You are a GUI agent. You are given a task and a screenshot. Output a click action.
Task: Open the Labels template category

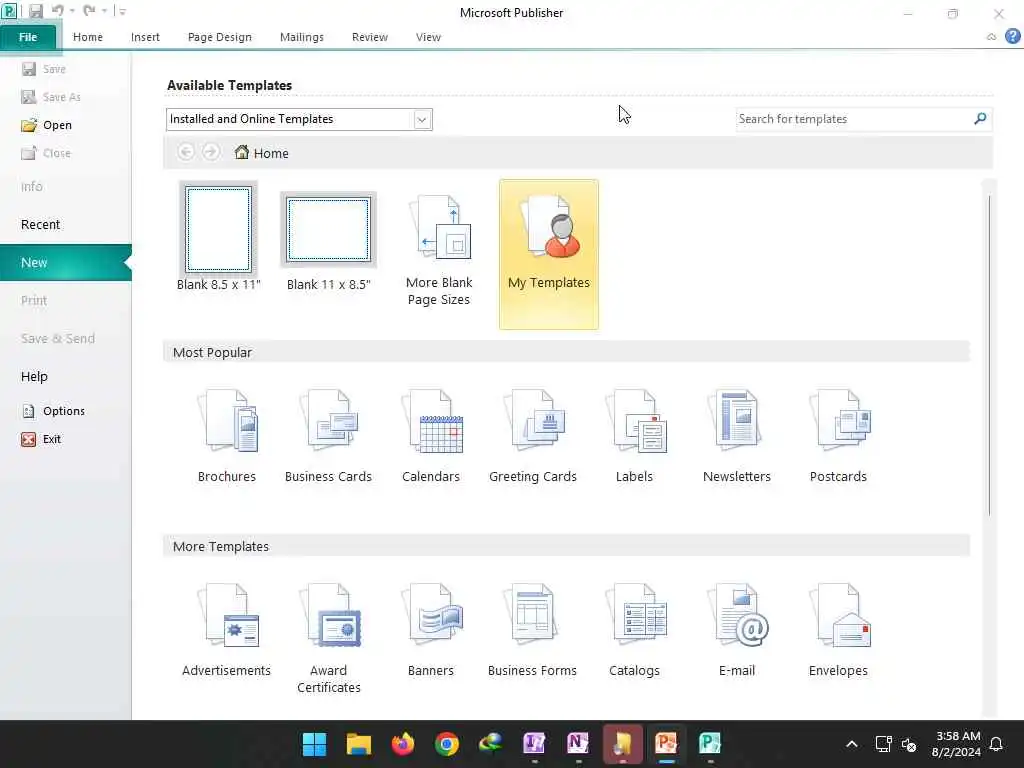634,436
